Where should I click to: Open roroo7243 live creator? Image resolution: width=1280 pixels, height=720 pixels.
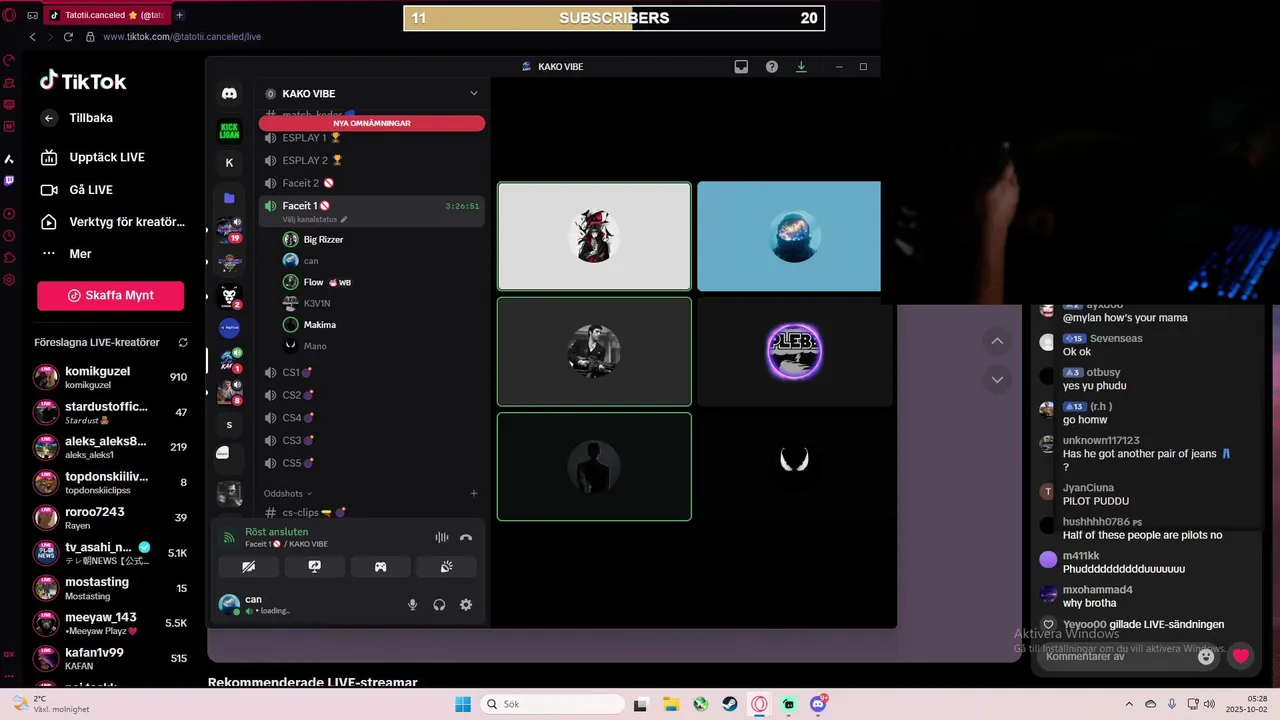tap(110, 517)
